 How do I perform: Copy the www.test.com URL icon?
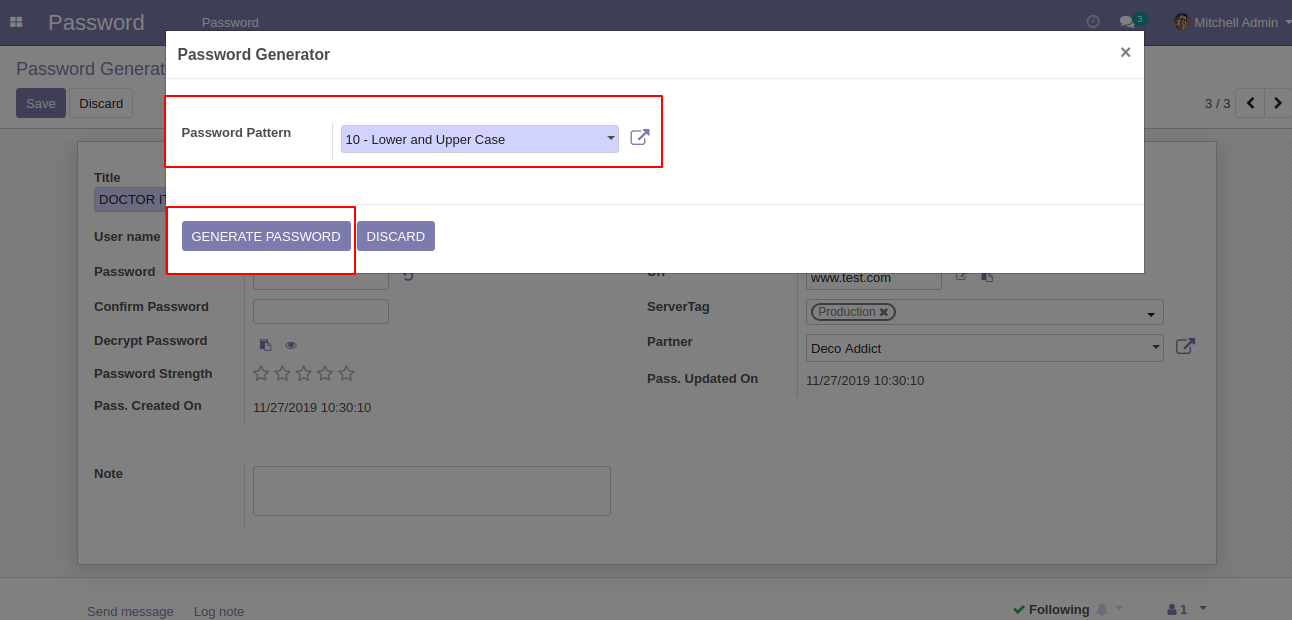(x=987, y=276)
